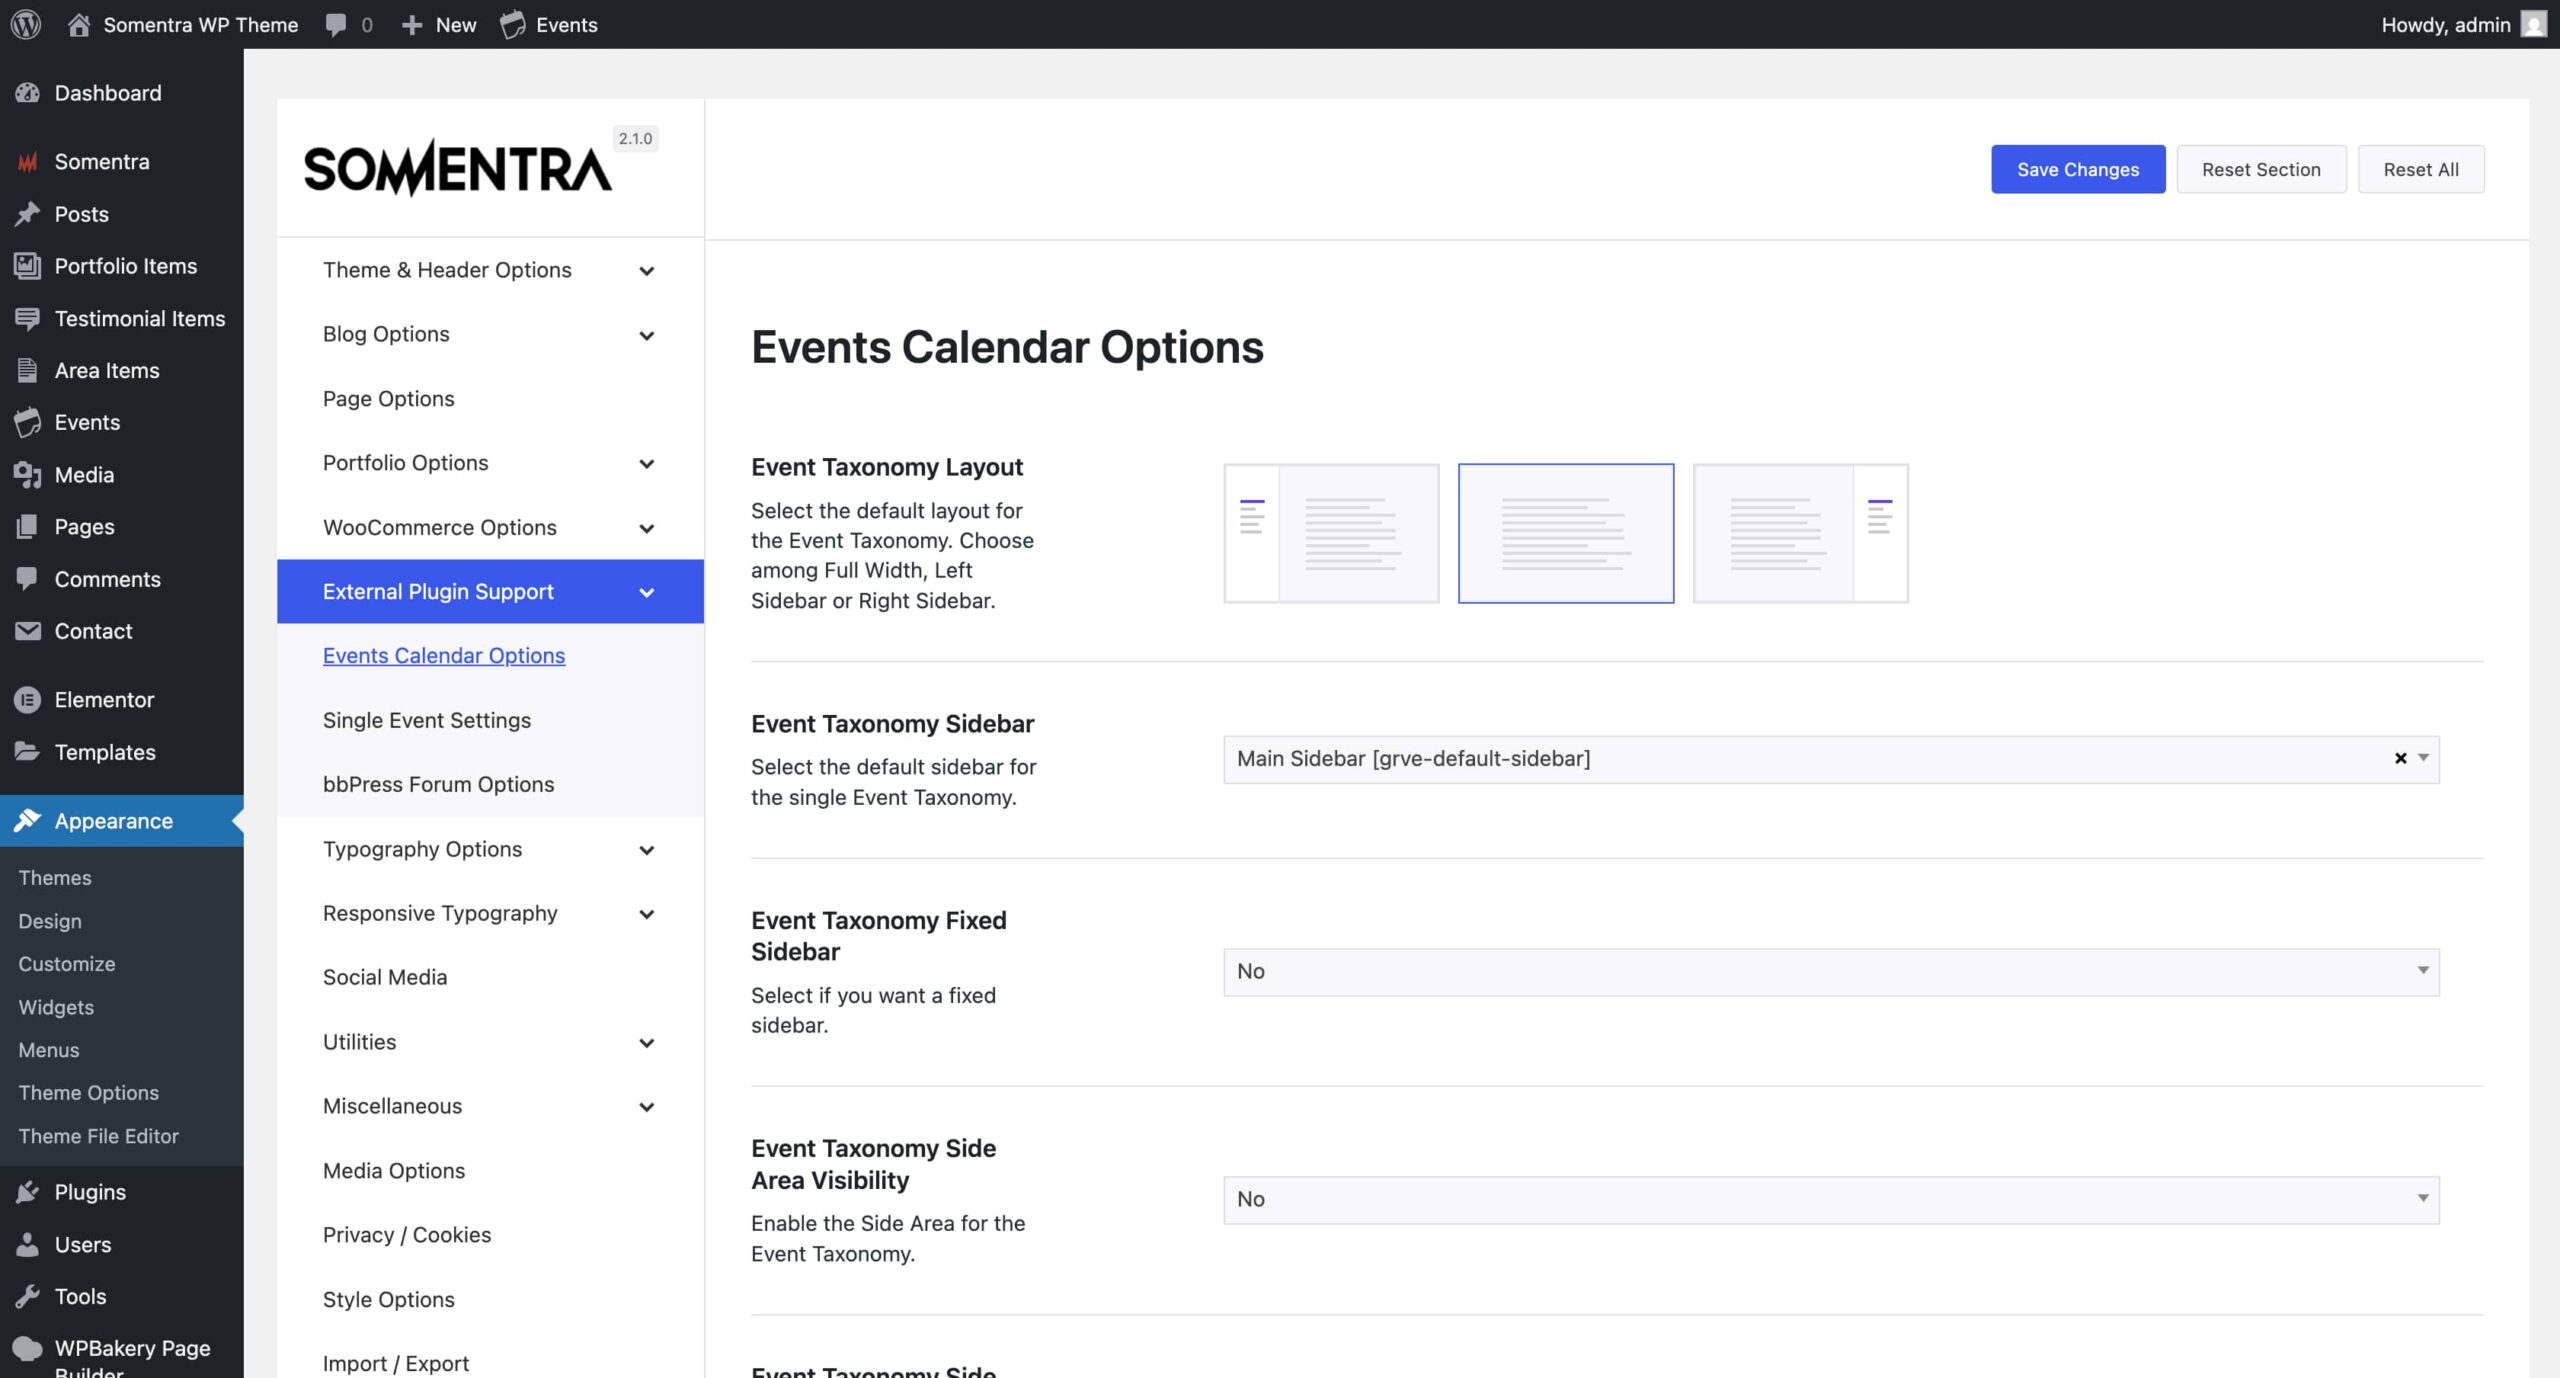Click the red Somentra menu icon
Viewport: 2560px width, 1378px height.
click(27, 161)
